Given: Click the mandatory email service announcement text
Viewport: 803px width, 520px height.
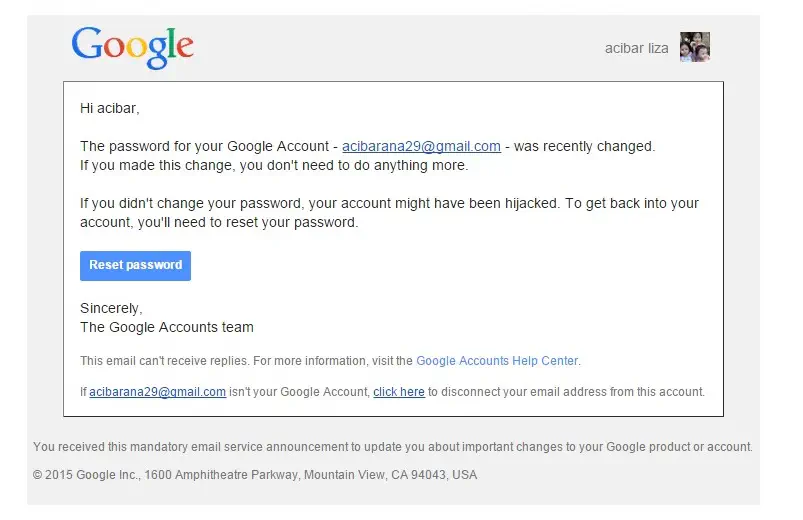Looking at the screenshot, I should (392, 447).
